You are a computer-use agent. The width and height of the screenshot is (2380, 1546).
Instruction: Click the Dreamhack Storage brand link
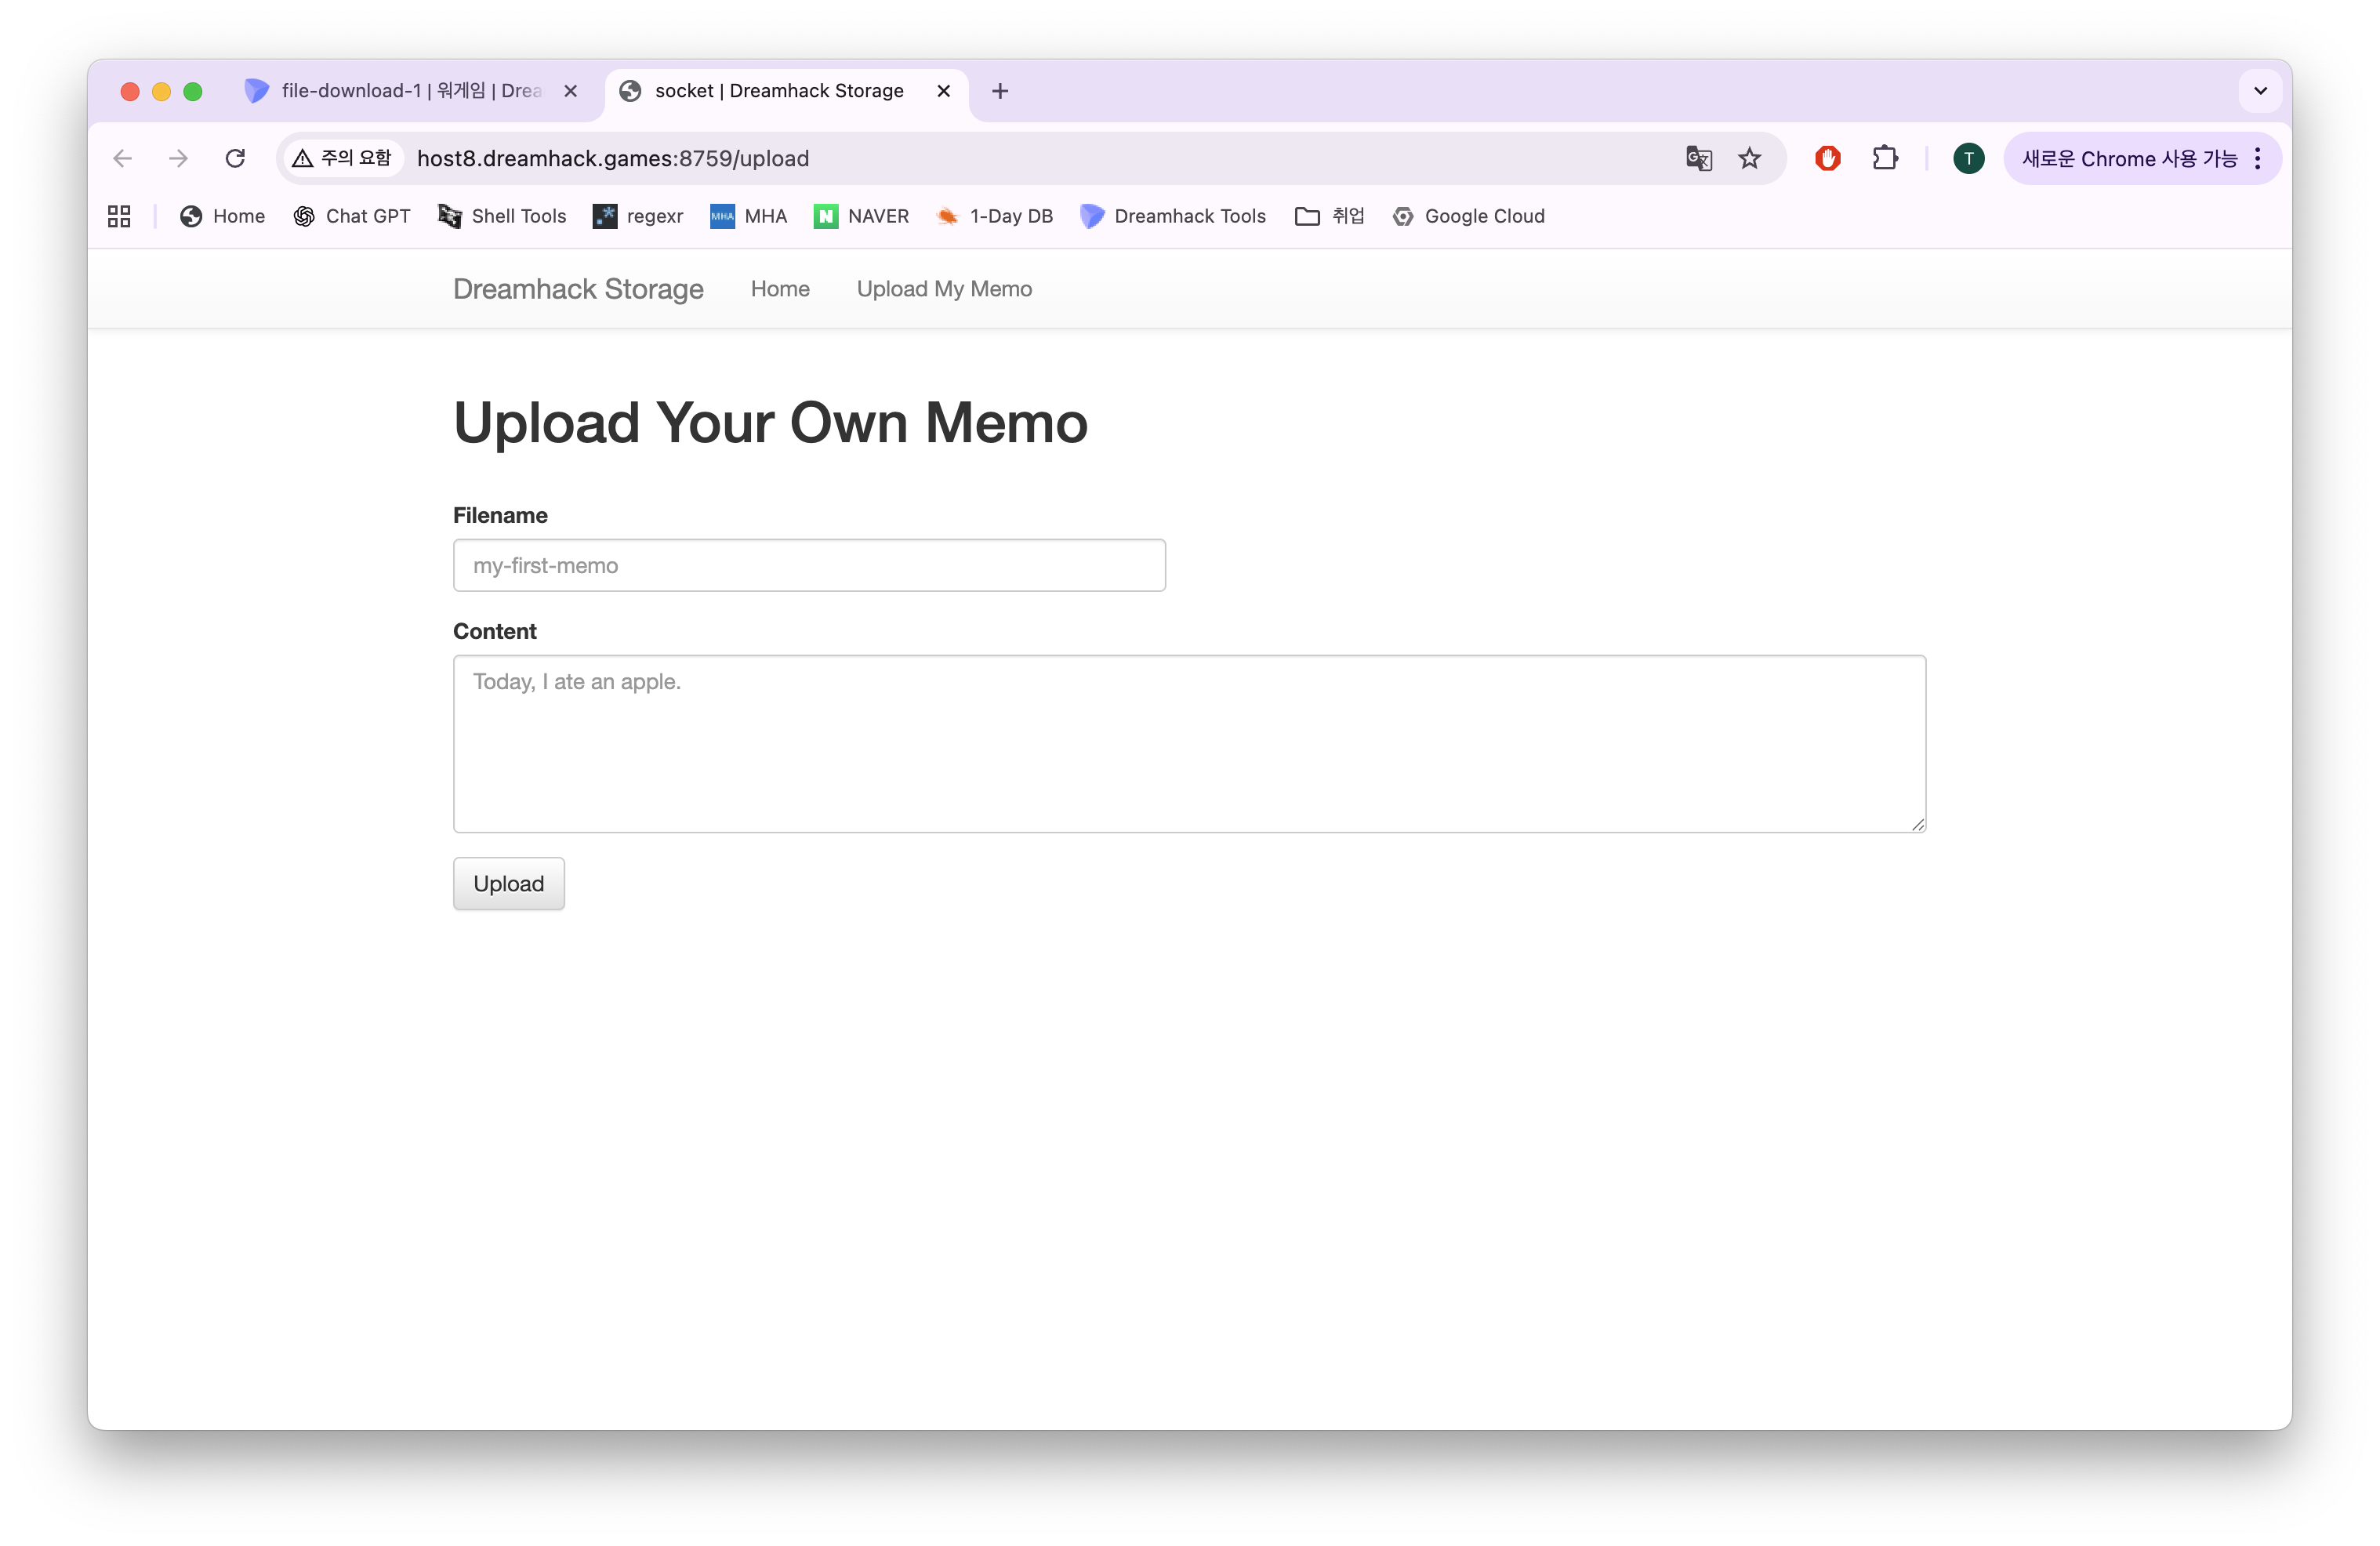click(578, 289)
